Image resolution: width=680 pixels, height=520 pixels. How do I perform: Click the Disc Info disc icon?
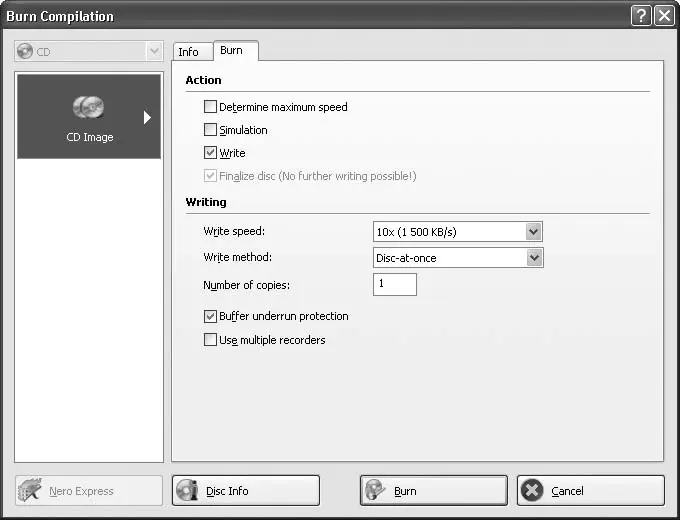[x=187, y=490]
